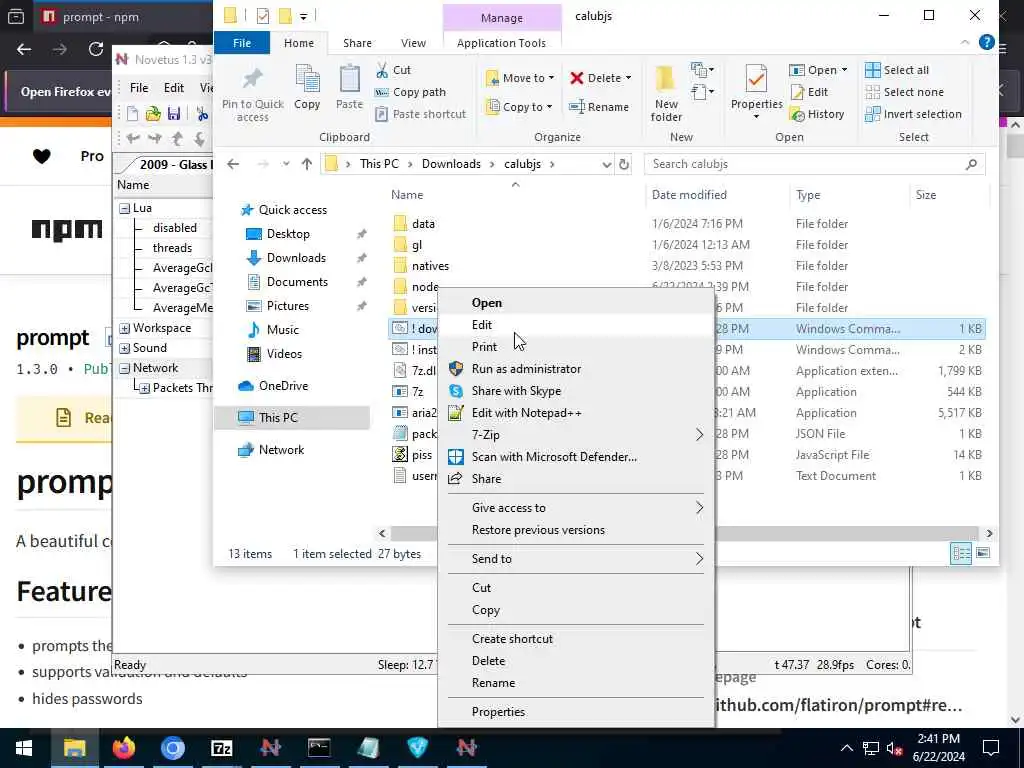Screen dimensions: 1024x768
Task: Open the Copy to dropdown
Action: pos(519,107)
